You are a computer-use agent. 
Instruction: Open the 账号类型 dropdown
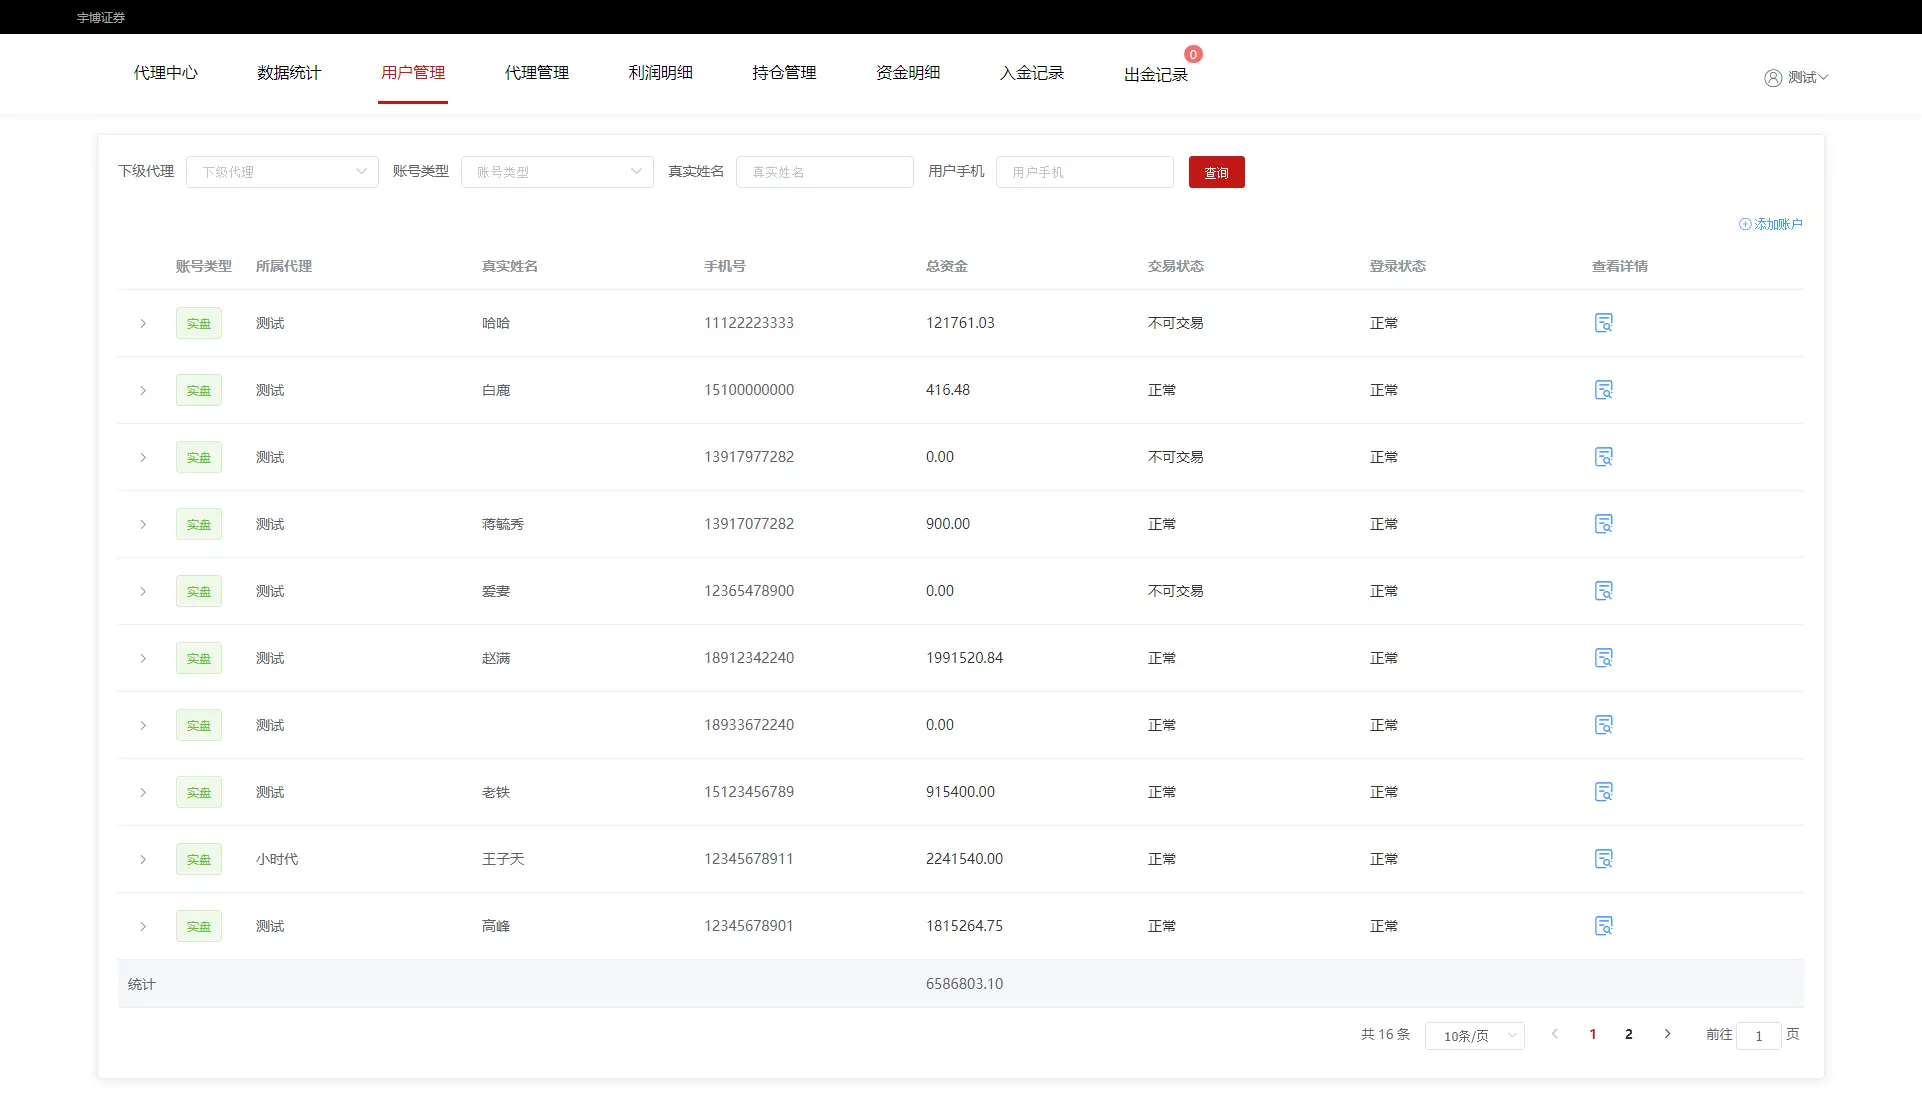557,172
